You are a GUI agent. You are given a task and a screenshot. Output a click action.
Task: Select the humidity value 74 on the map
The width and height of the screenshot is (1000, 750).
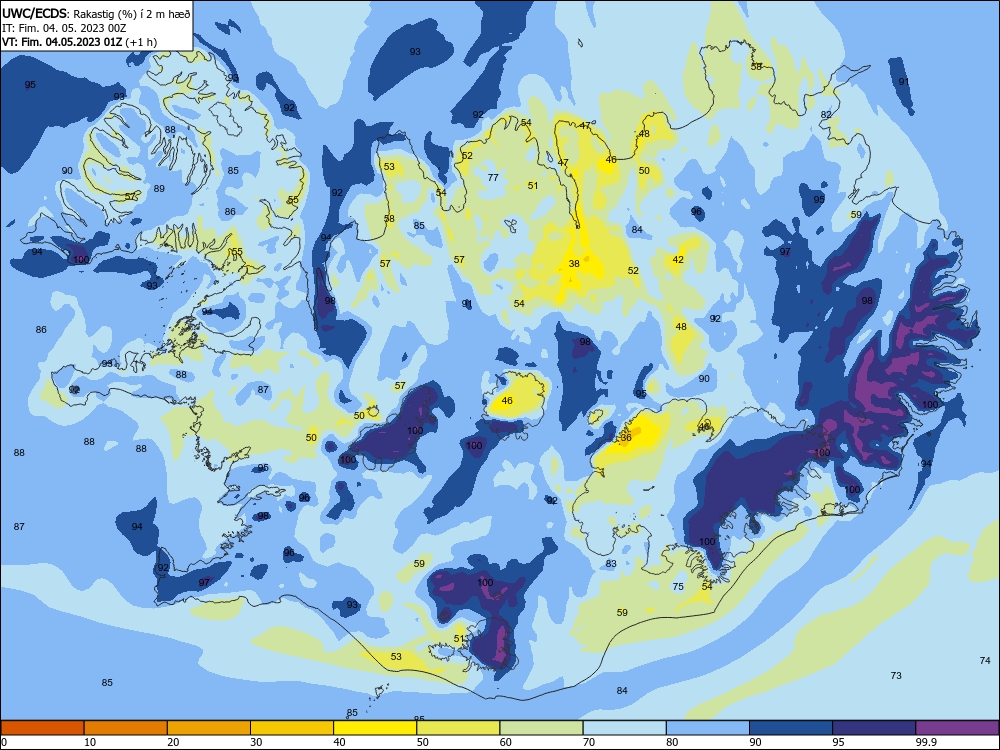(x=985, y=661)
